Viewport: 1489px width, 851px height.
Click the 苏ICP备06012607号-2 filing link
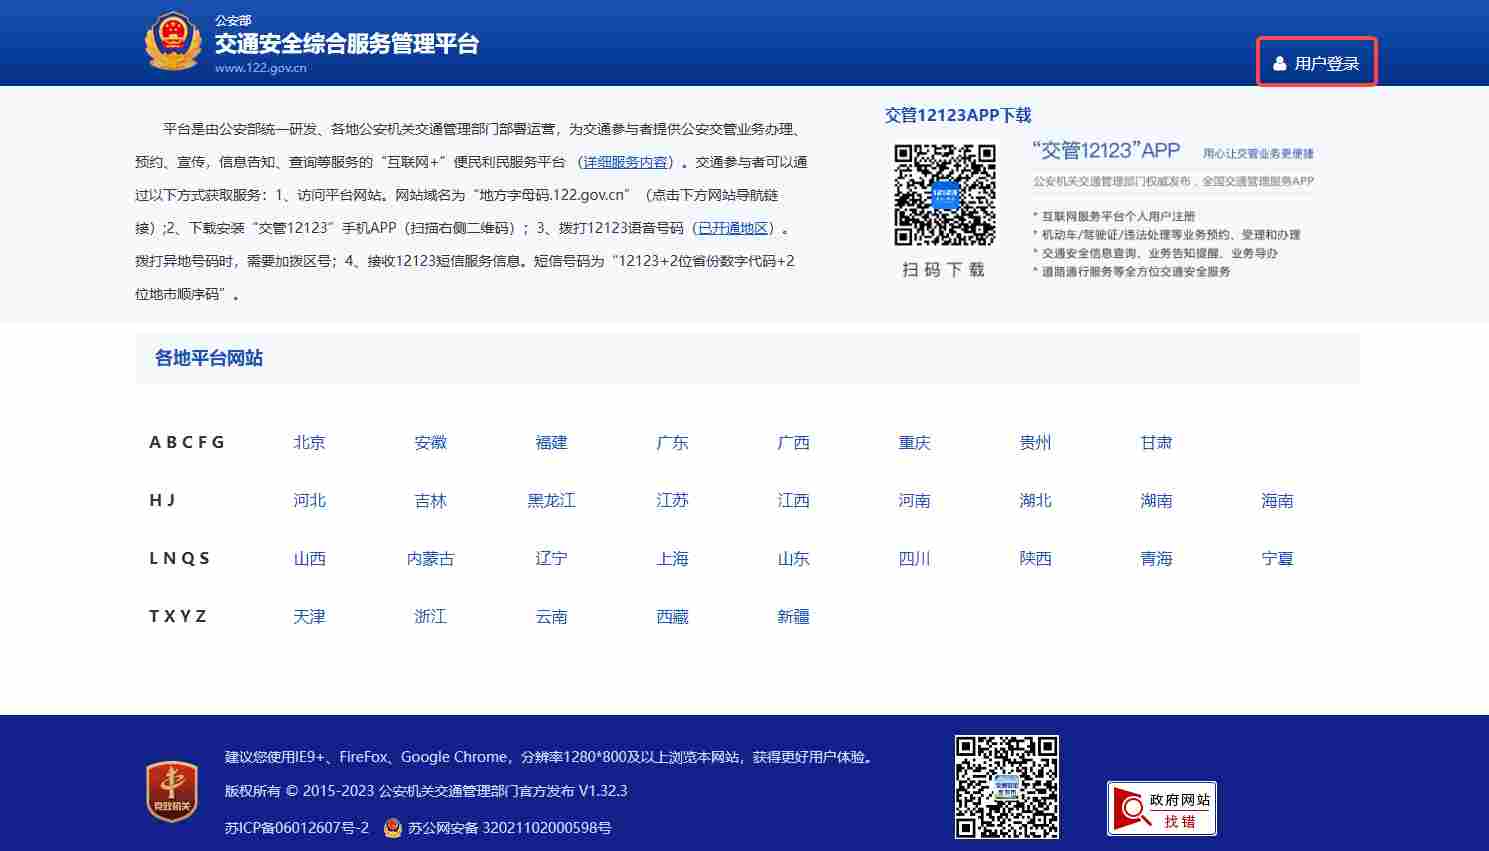tap(300, 828)
